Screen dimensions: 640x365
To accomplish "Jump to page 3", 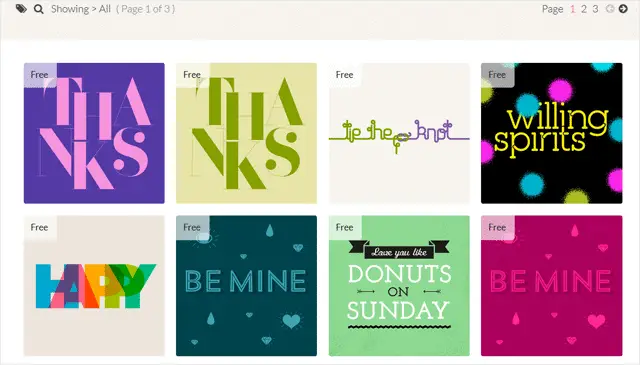I will click(x=595, y=9).
